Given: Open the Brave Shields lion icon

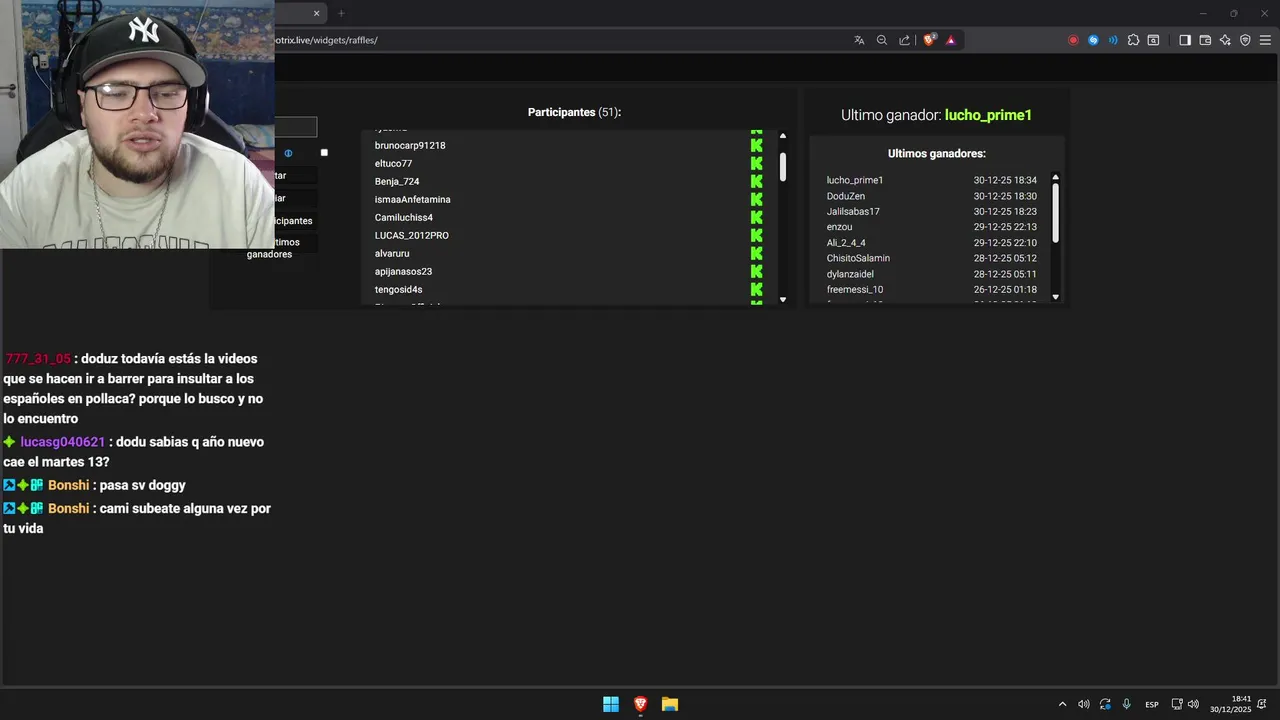Looking at the screenshot, I should tap(929, 40).
